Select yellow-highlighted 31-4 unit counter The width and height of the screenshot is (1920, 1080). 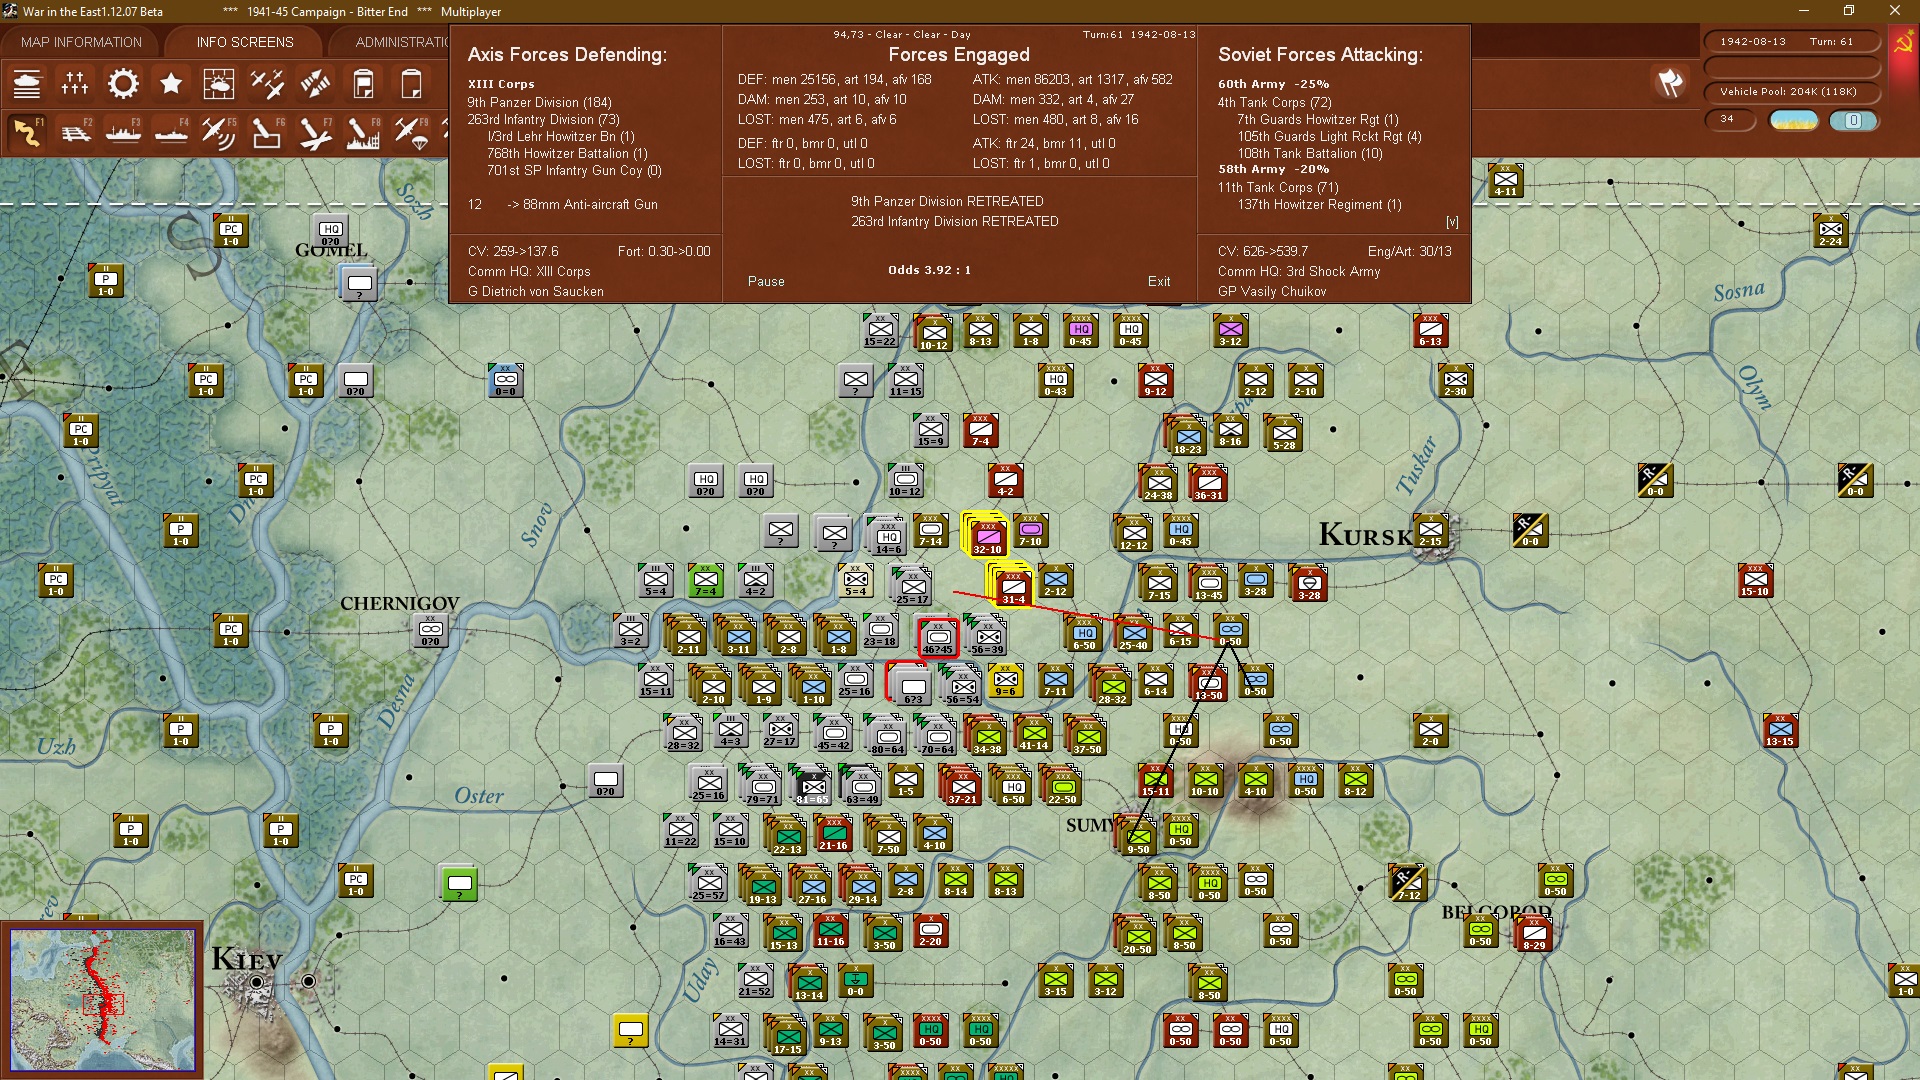coord(1013,586)
